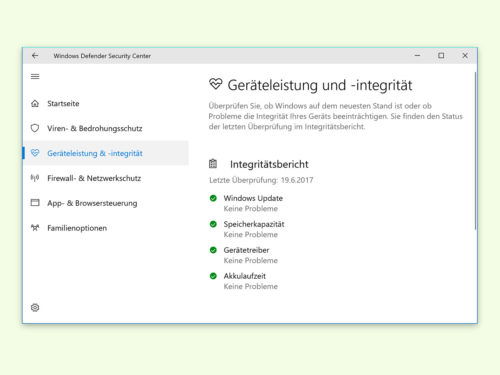This screenshot has width=500, height=375.
Task: Click the green check next to Windows Update
Action: click(x=213, y=198)
